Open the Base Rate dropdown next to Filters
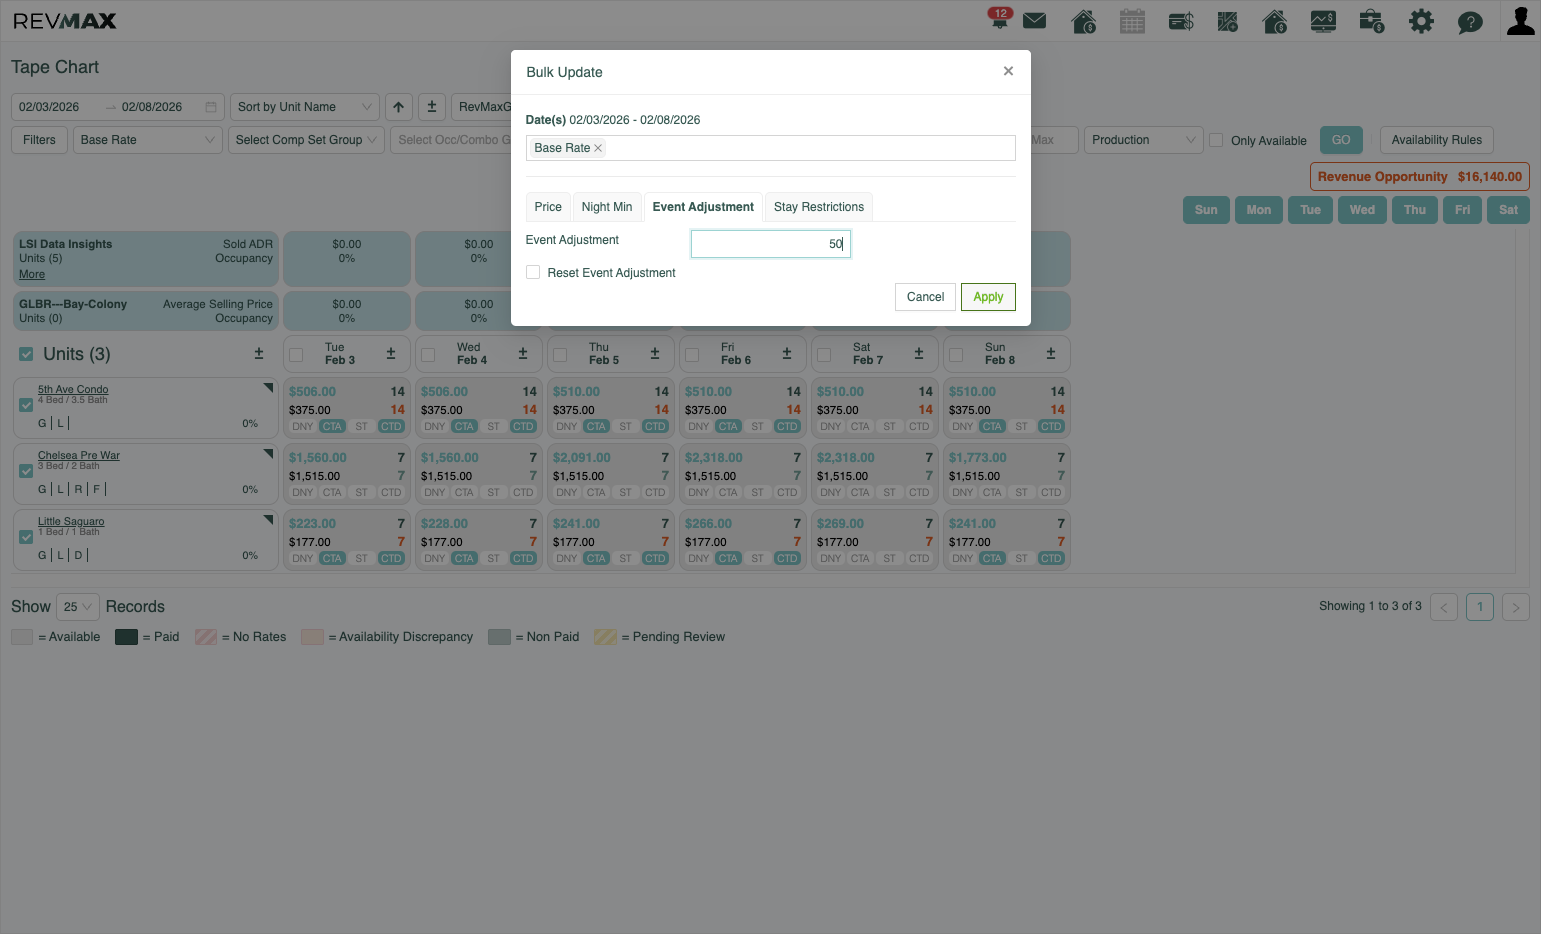1541x934 pixels. (148, 140)
